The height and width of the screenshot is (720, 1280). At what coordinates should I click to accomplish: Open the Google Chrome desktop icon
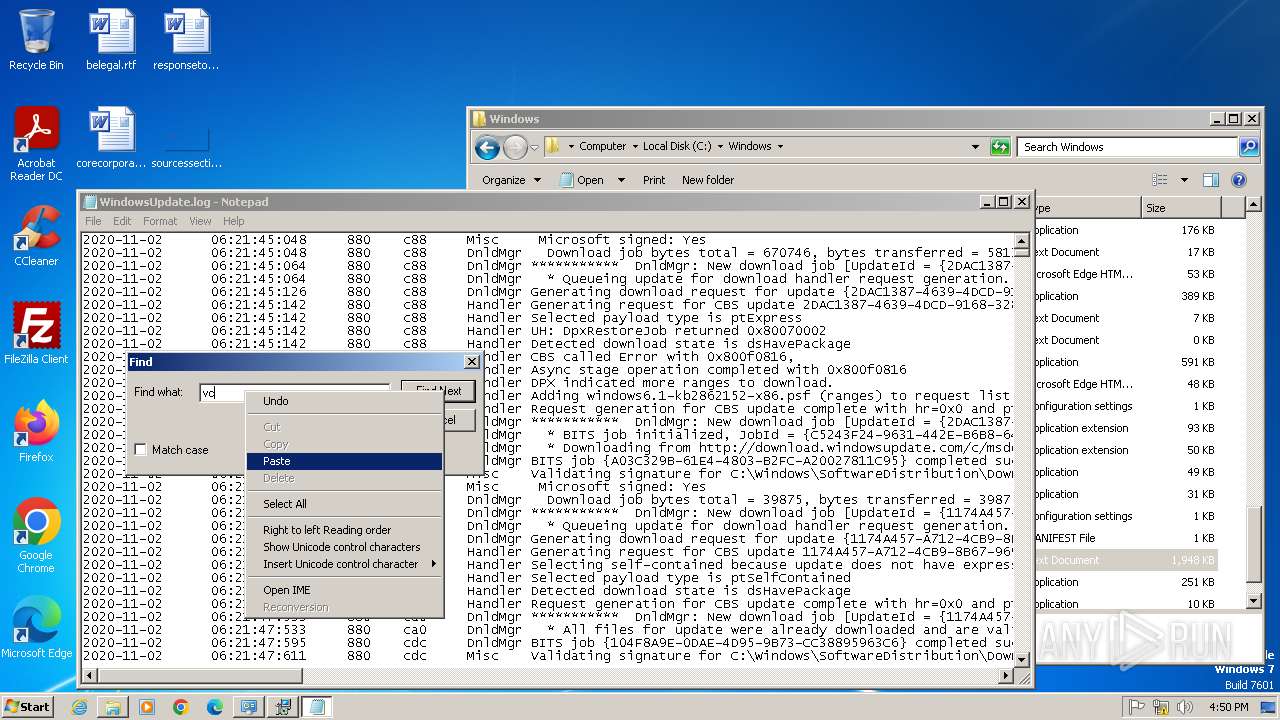(x=36, y=535)
